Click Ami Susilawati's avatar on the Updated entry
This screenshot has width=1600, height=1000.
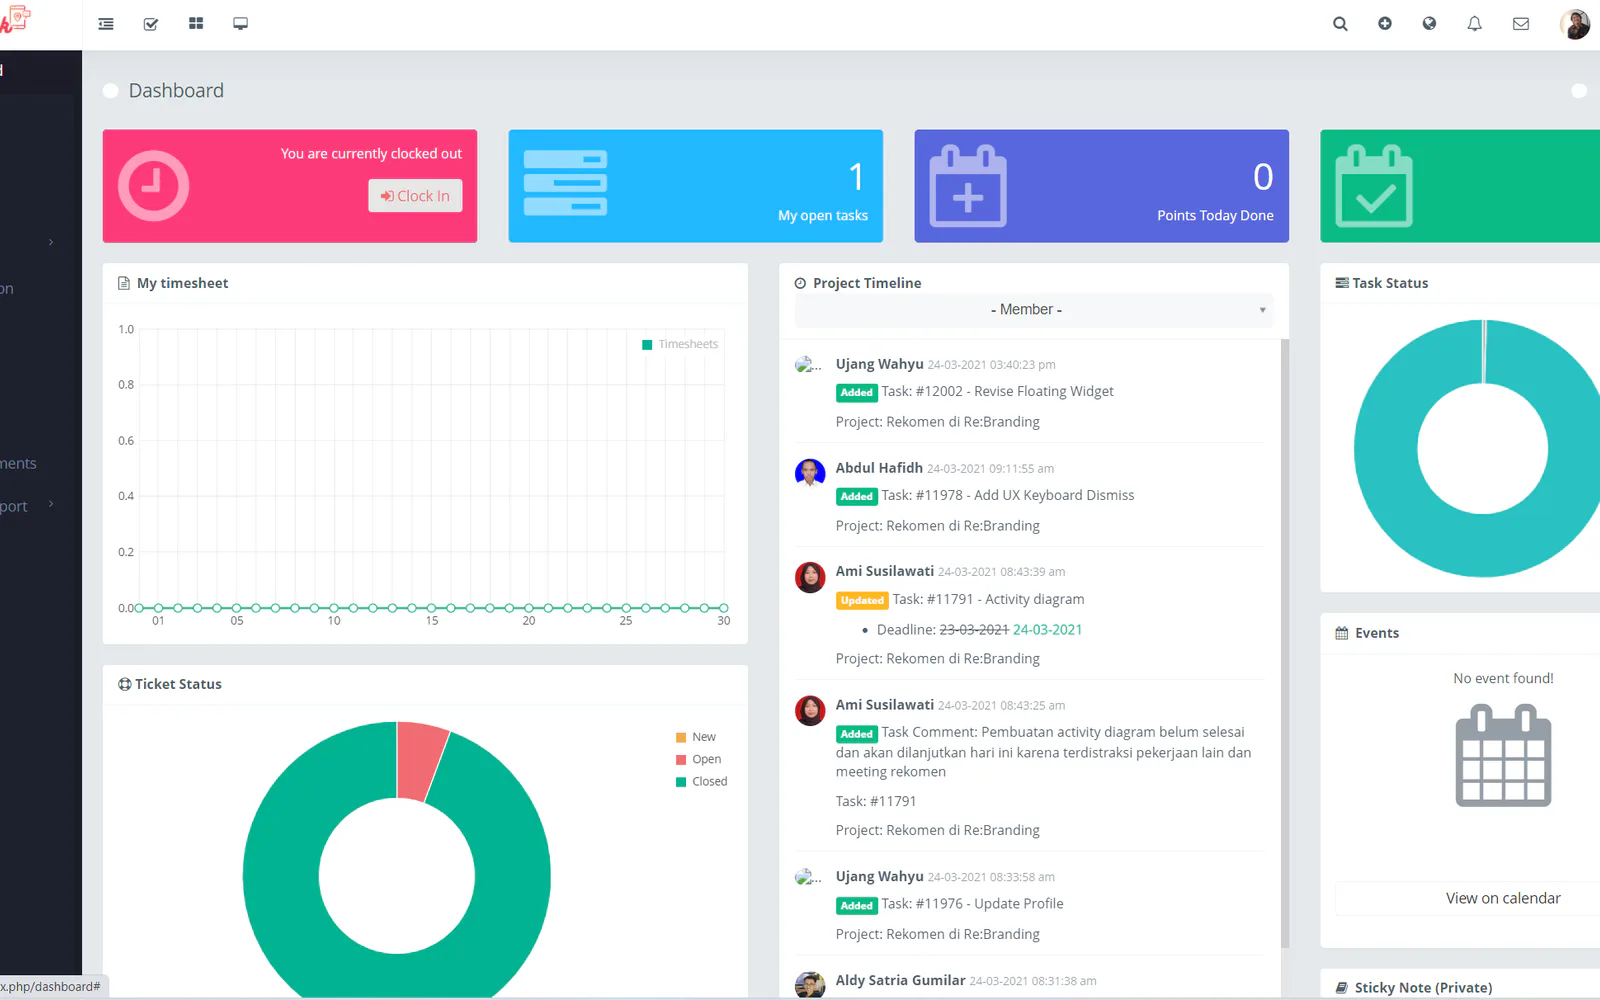click(810, 577)
